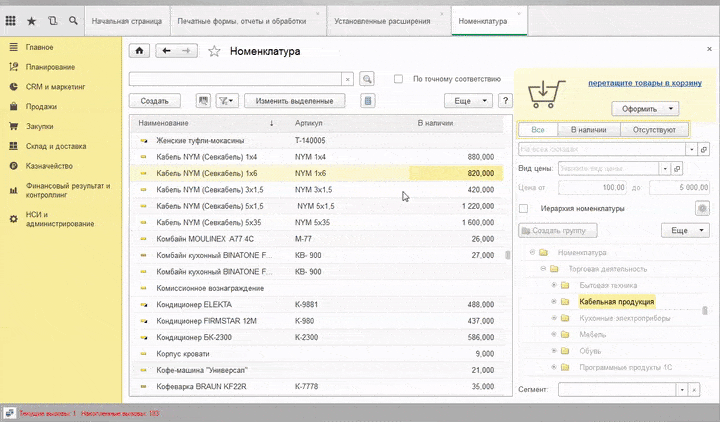This screenshot has width=720, height=422.
Task: Open CRM и маркетинг section
Action: (x=55, y=87)
